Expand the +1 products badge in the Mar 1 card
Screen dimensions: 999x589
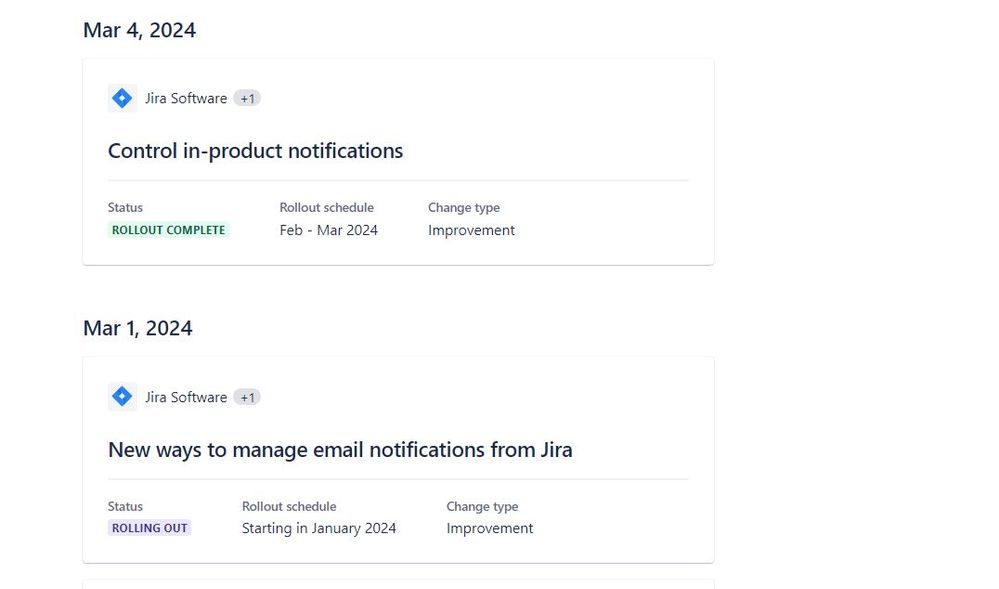pos(247,397)
